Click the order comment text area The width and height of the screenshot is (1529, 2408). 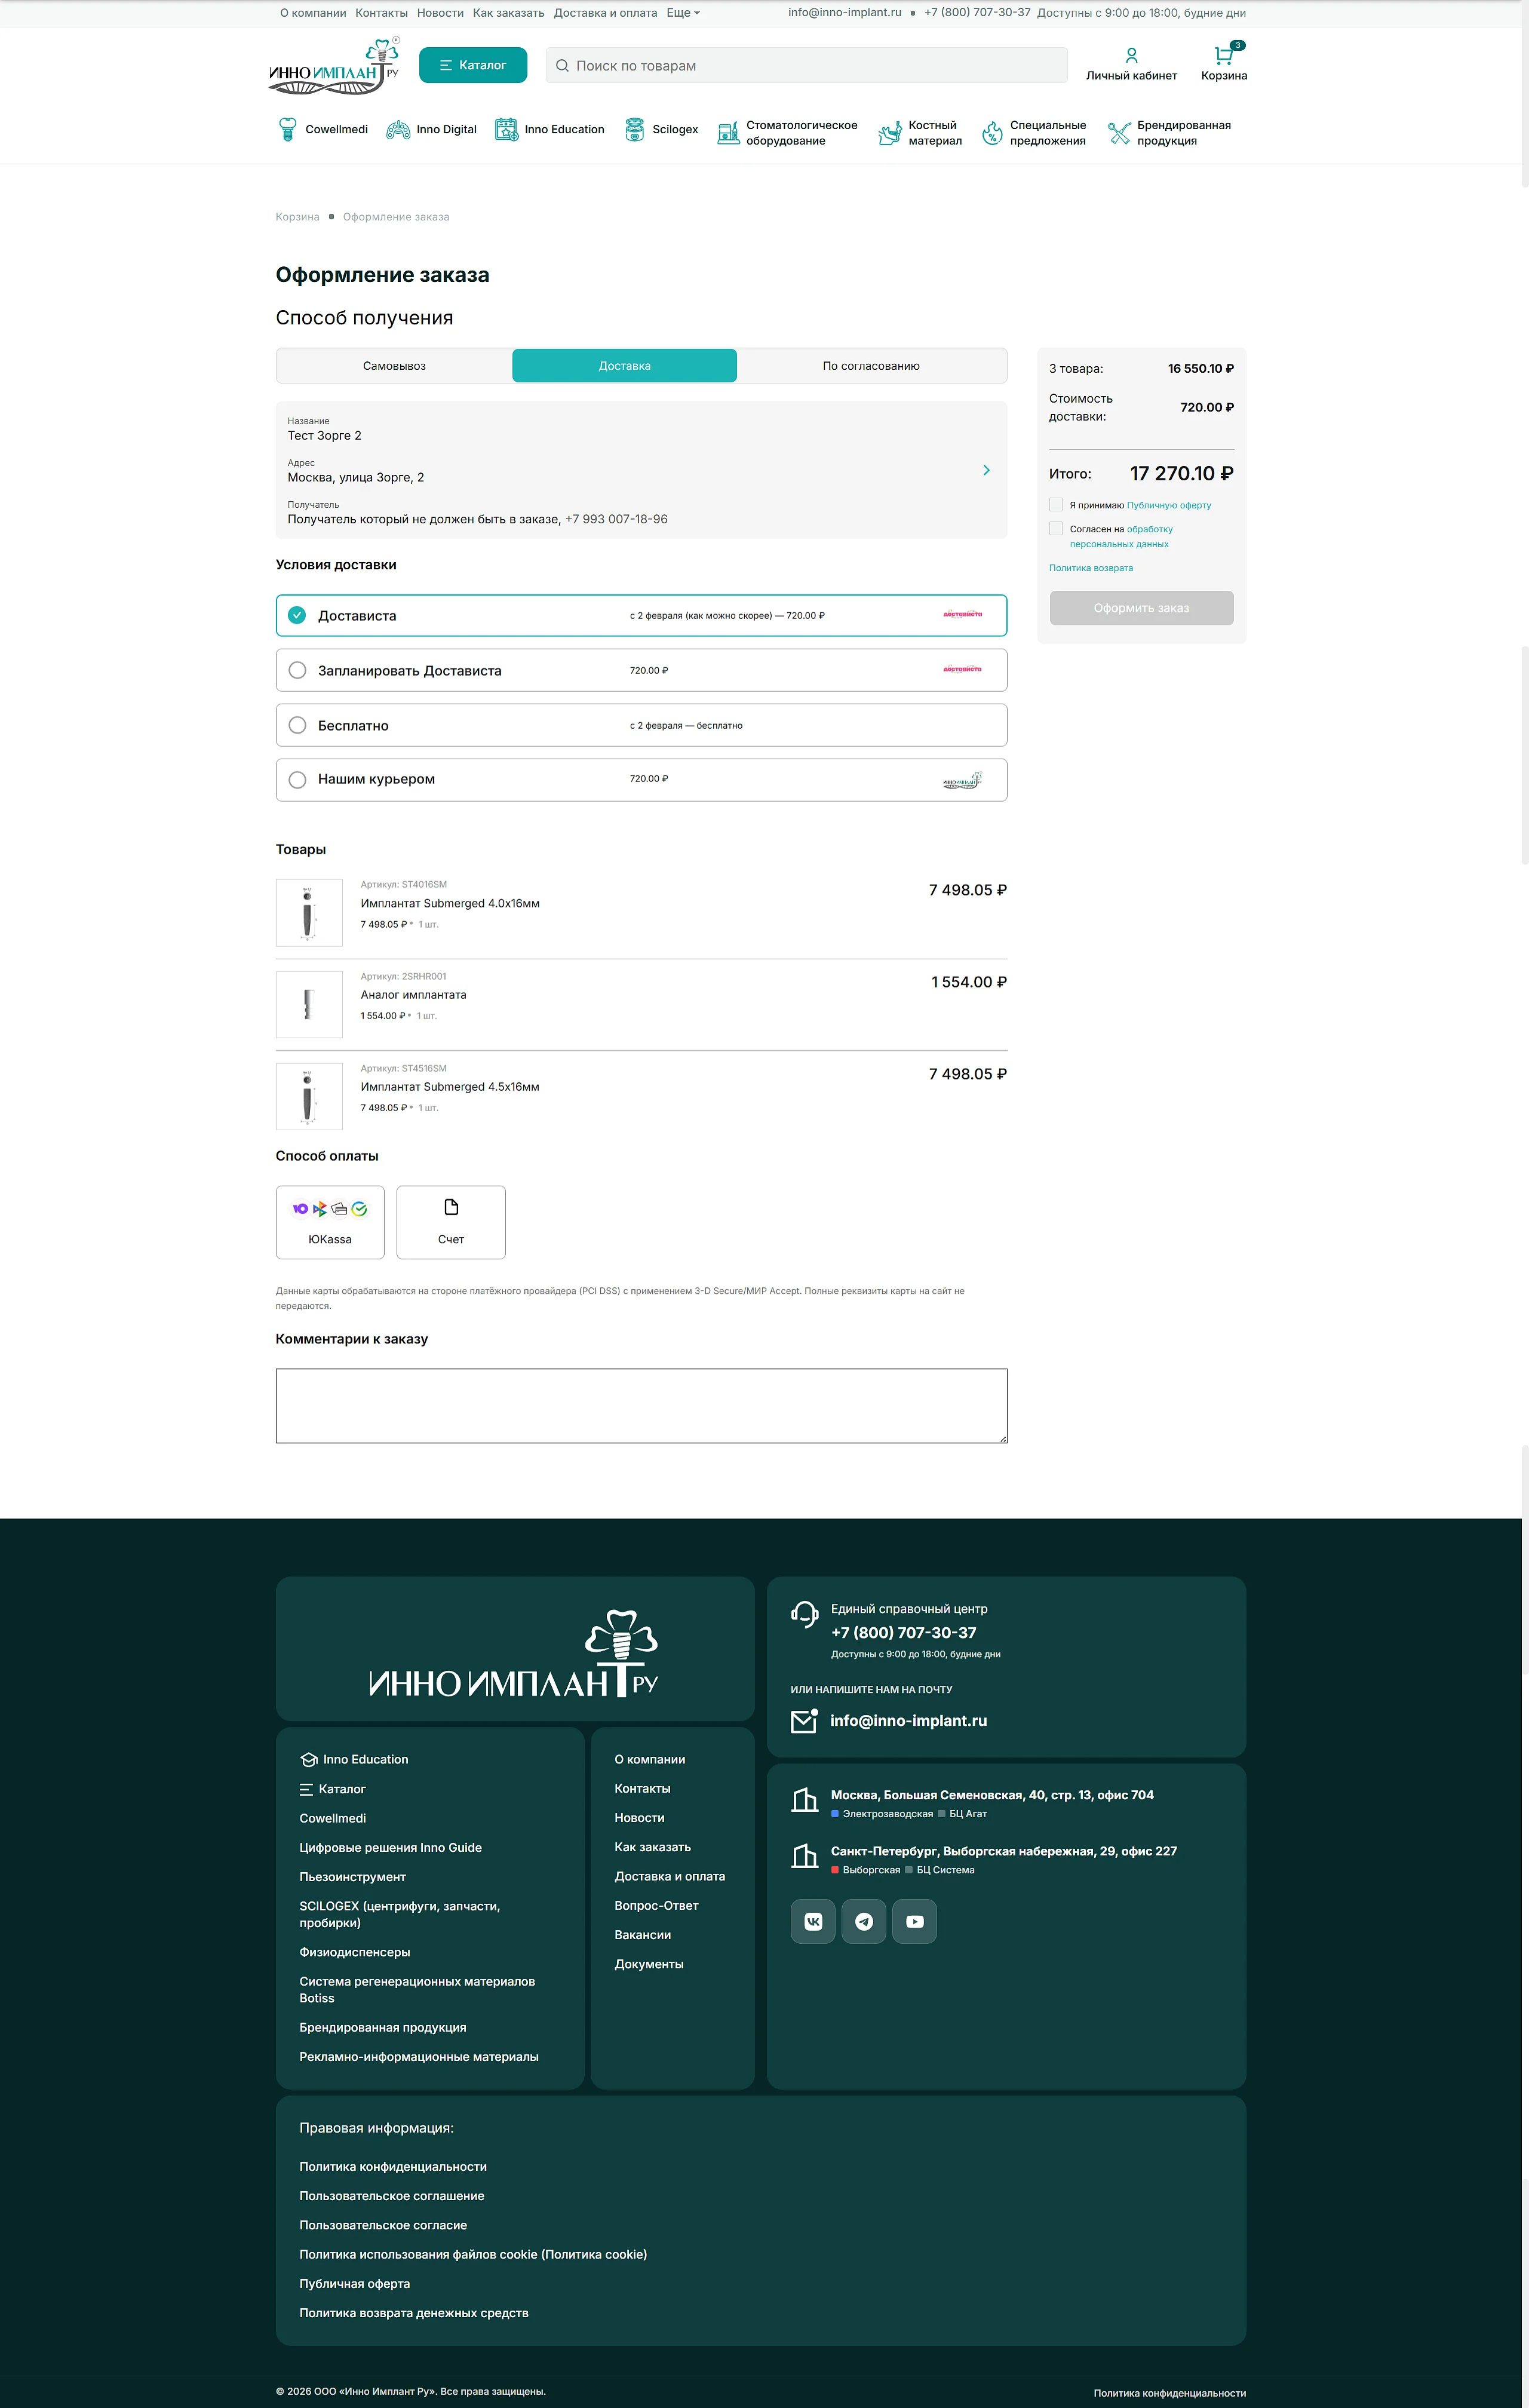pos(641,1406)
